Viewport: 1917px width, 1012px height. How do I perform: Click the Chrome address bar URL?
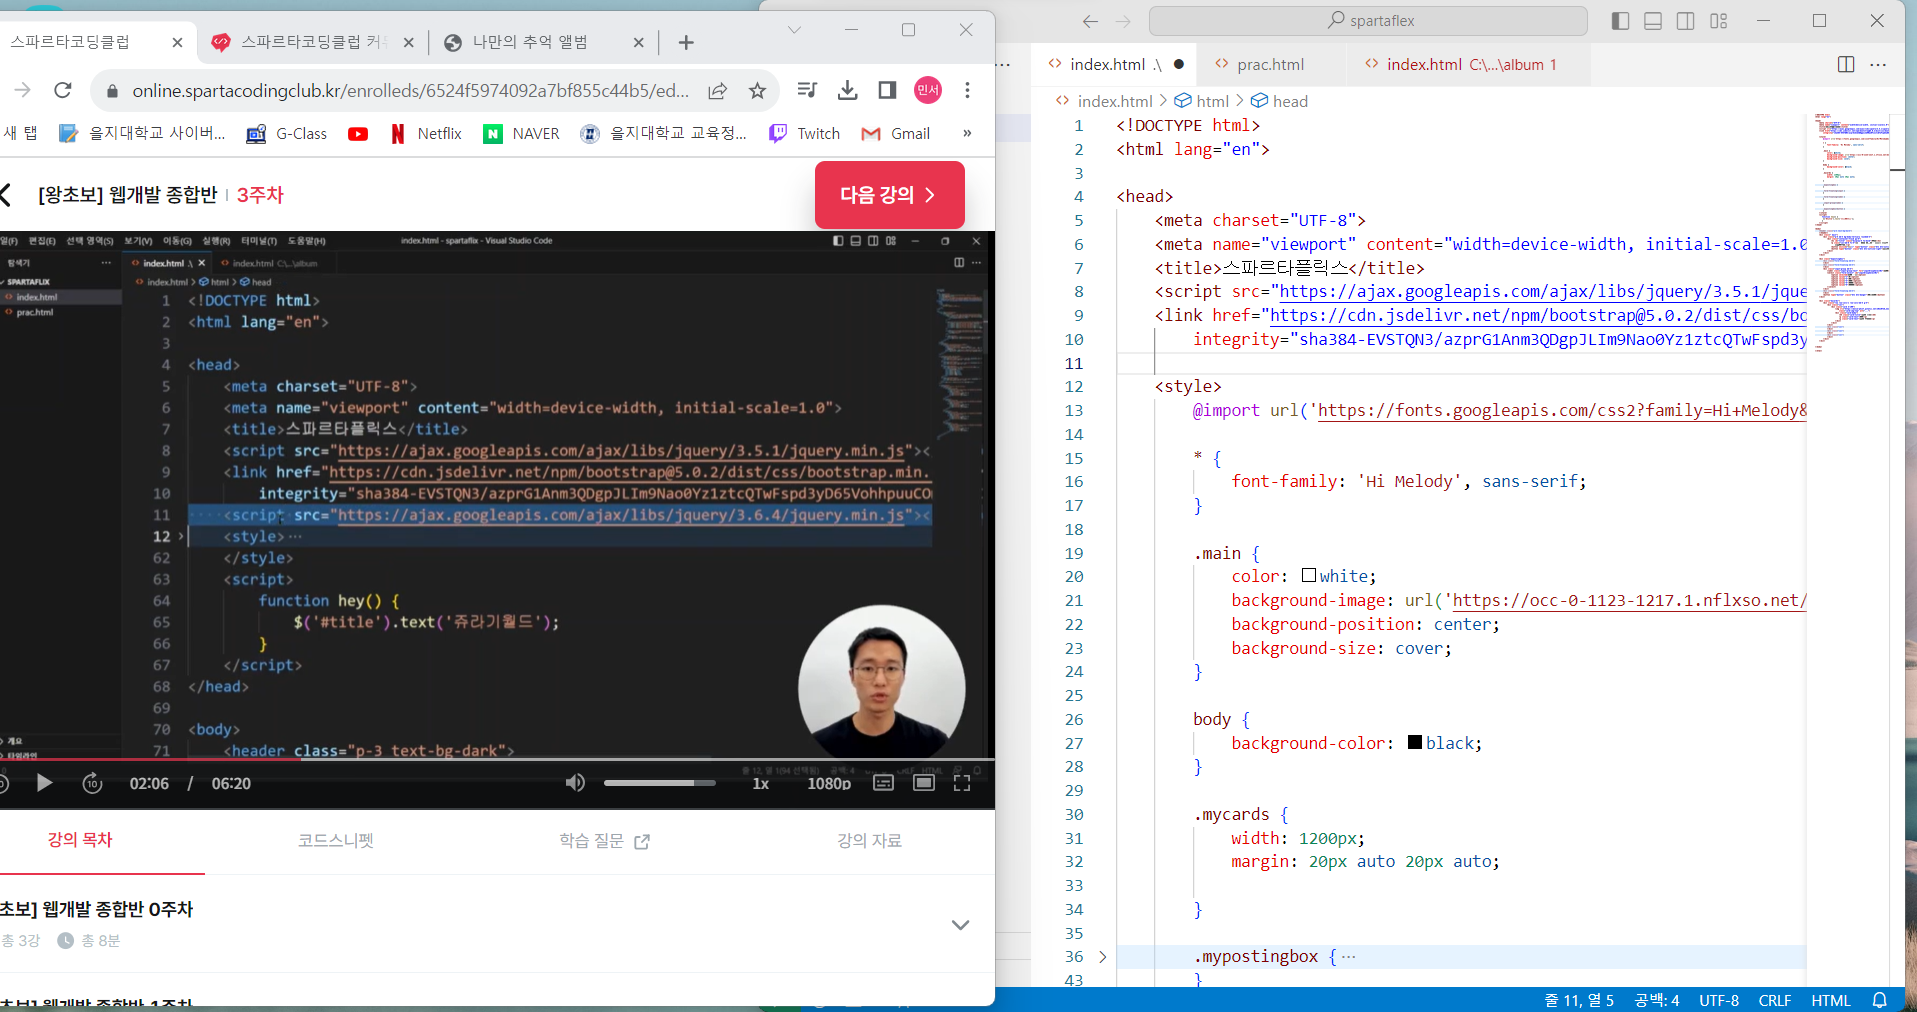point(410,91)
